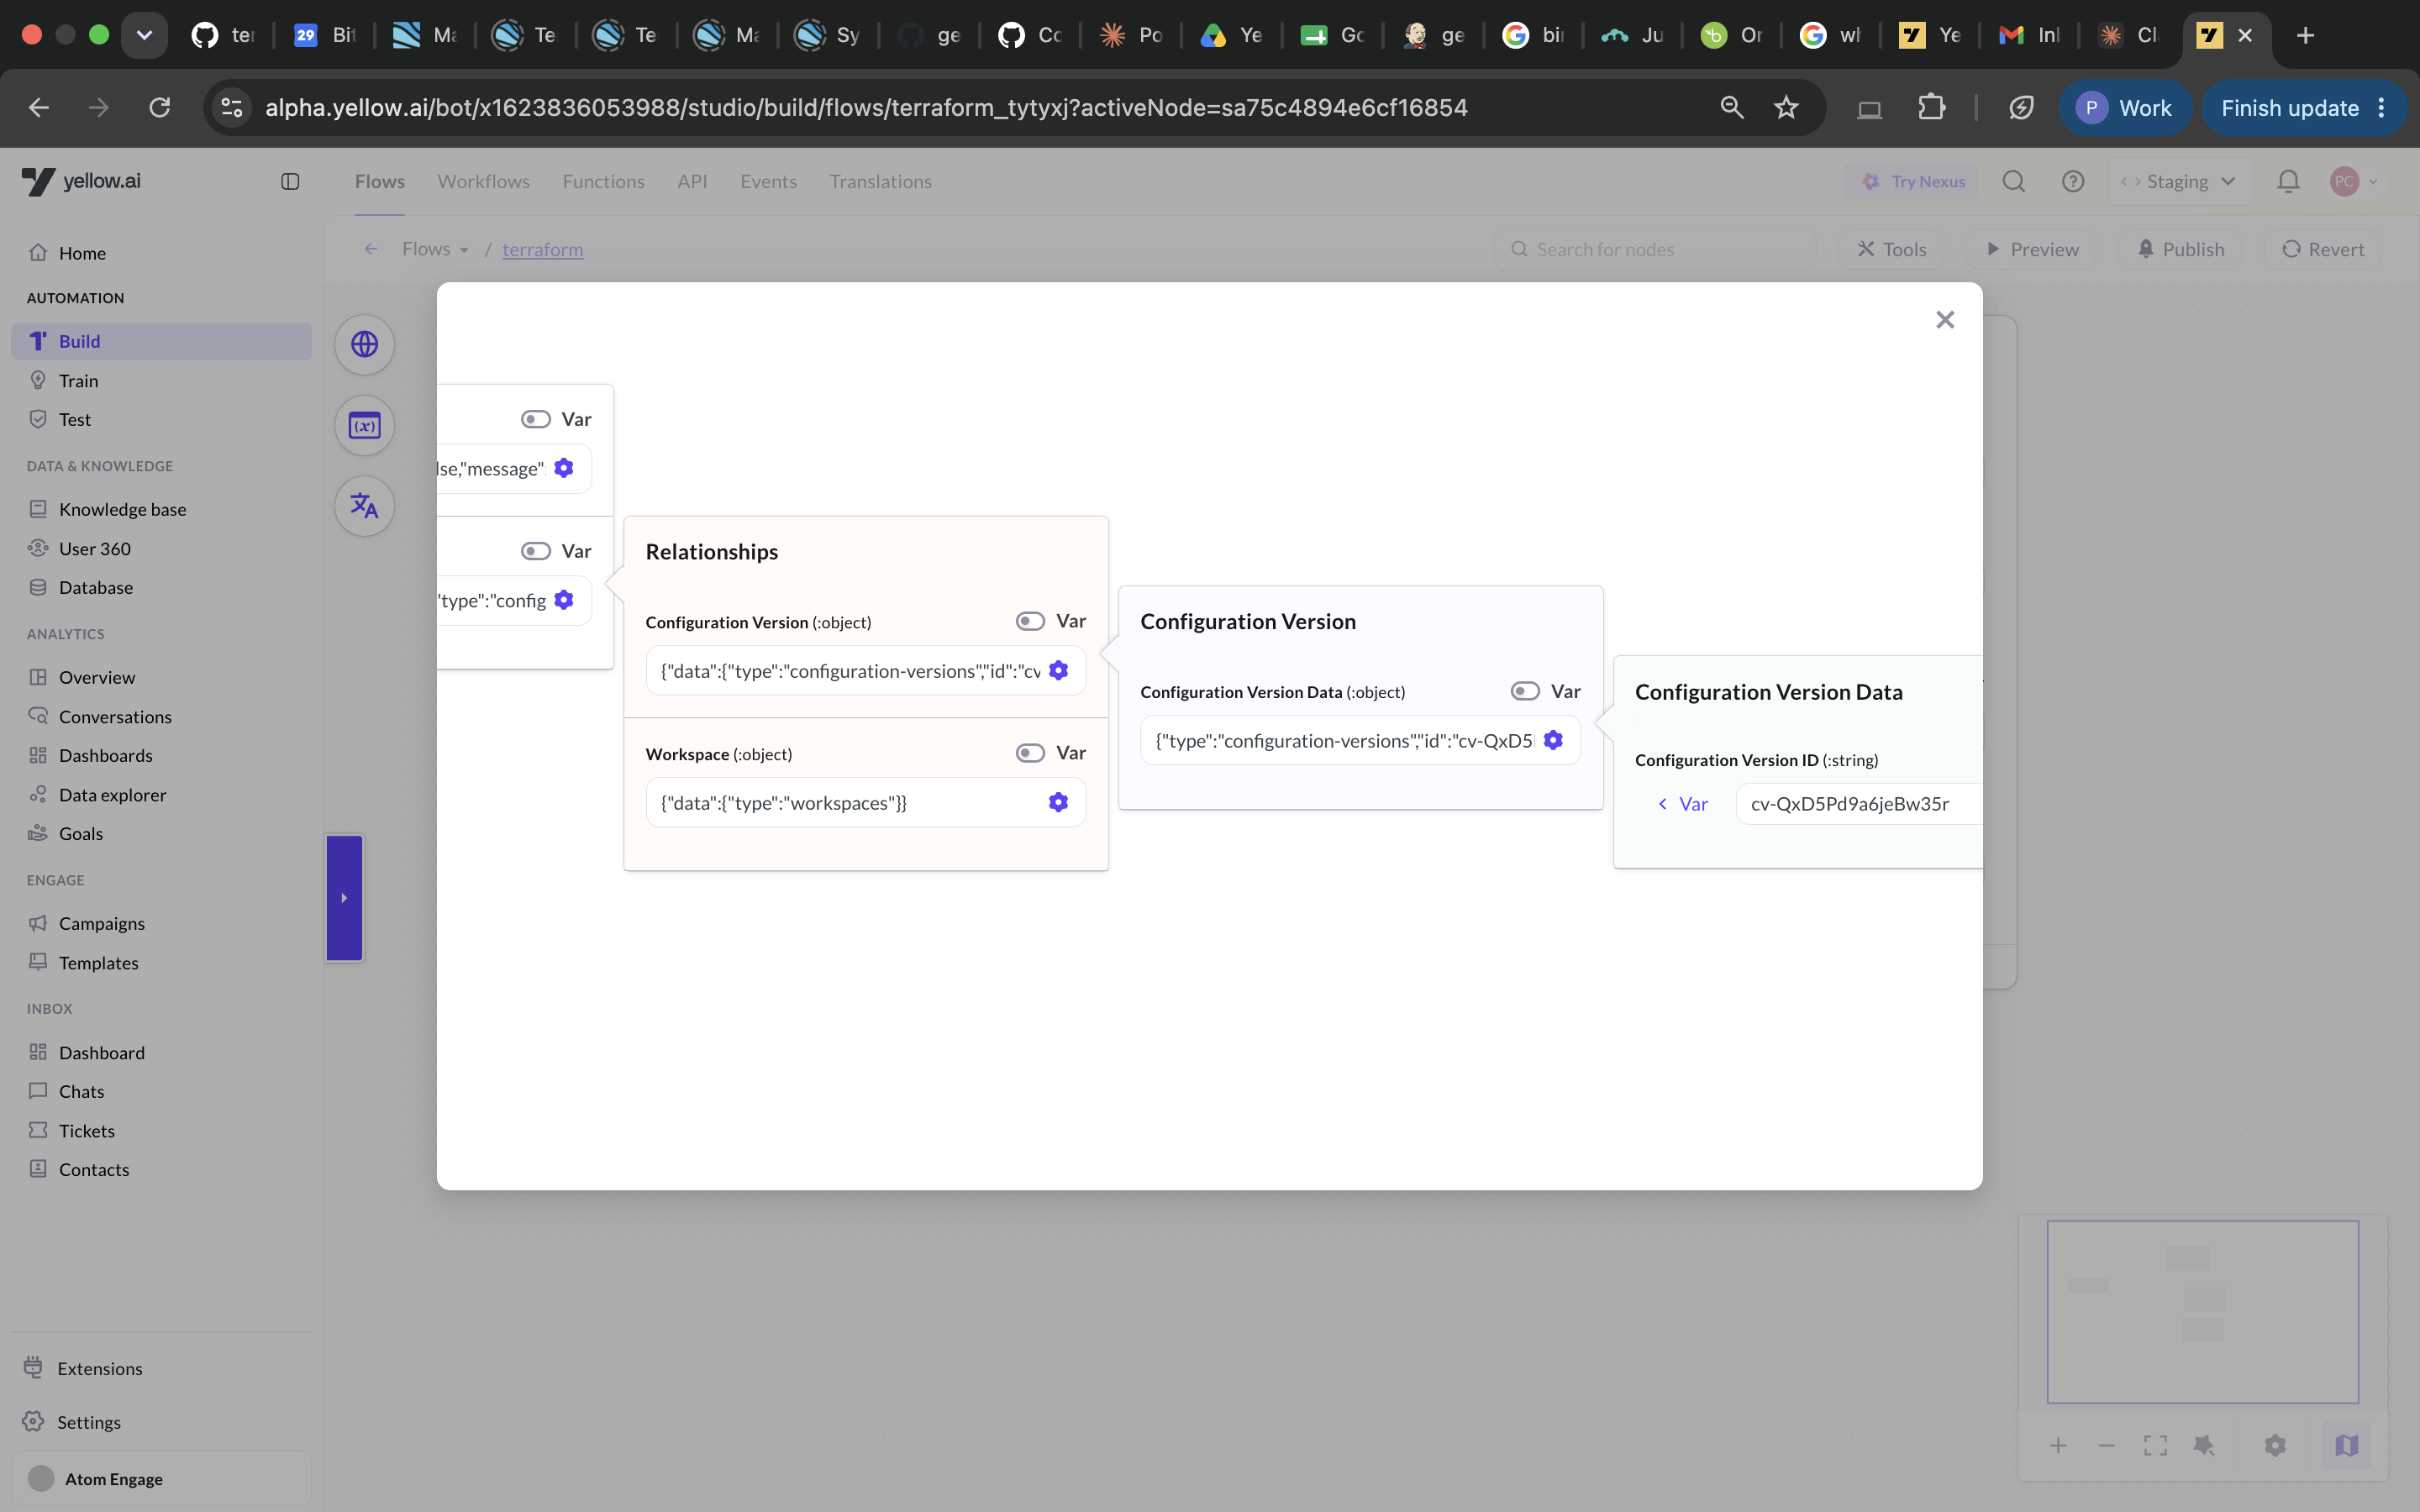Screen dimensions: 2420x1512
Task: Click the Configuration Version ID string field
Action: pyautogui.click(x=1859, y=804)
